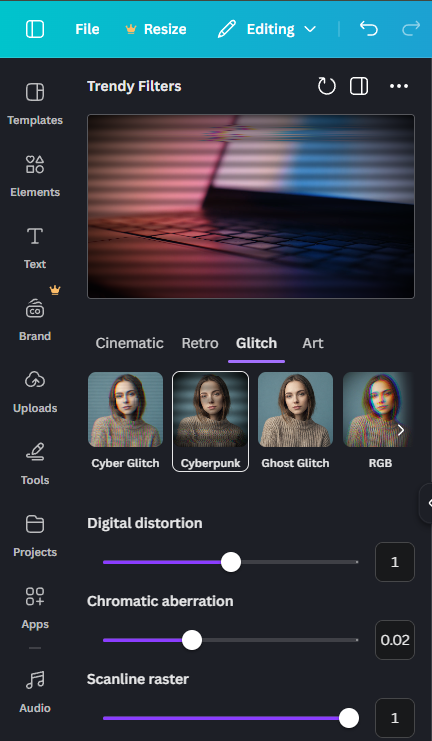Image resolution: width=432 pixels, height=741 pixels.
Task: Apply the RGB filter
Action: pos(378,421)
